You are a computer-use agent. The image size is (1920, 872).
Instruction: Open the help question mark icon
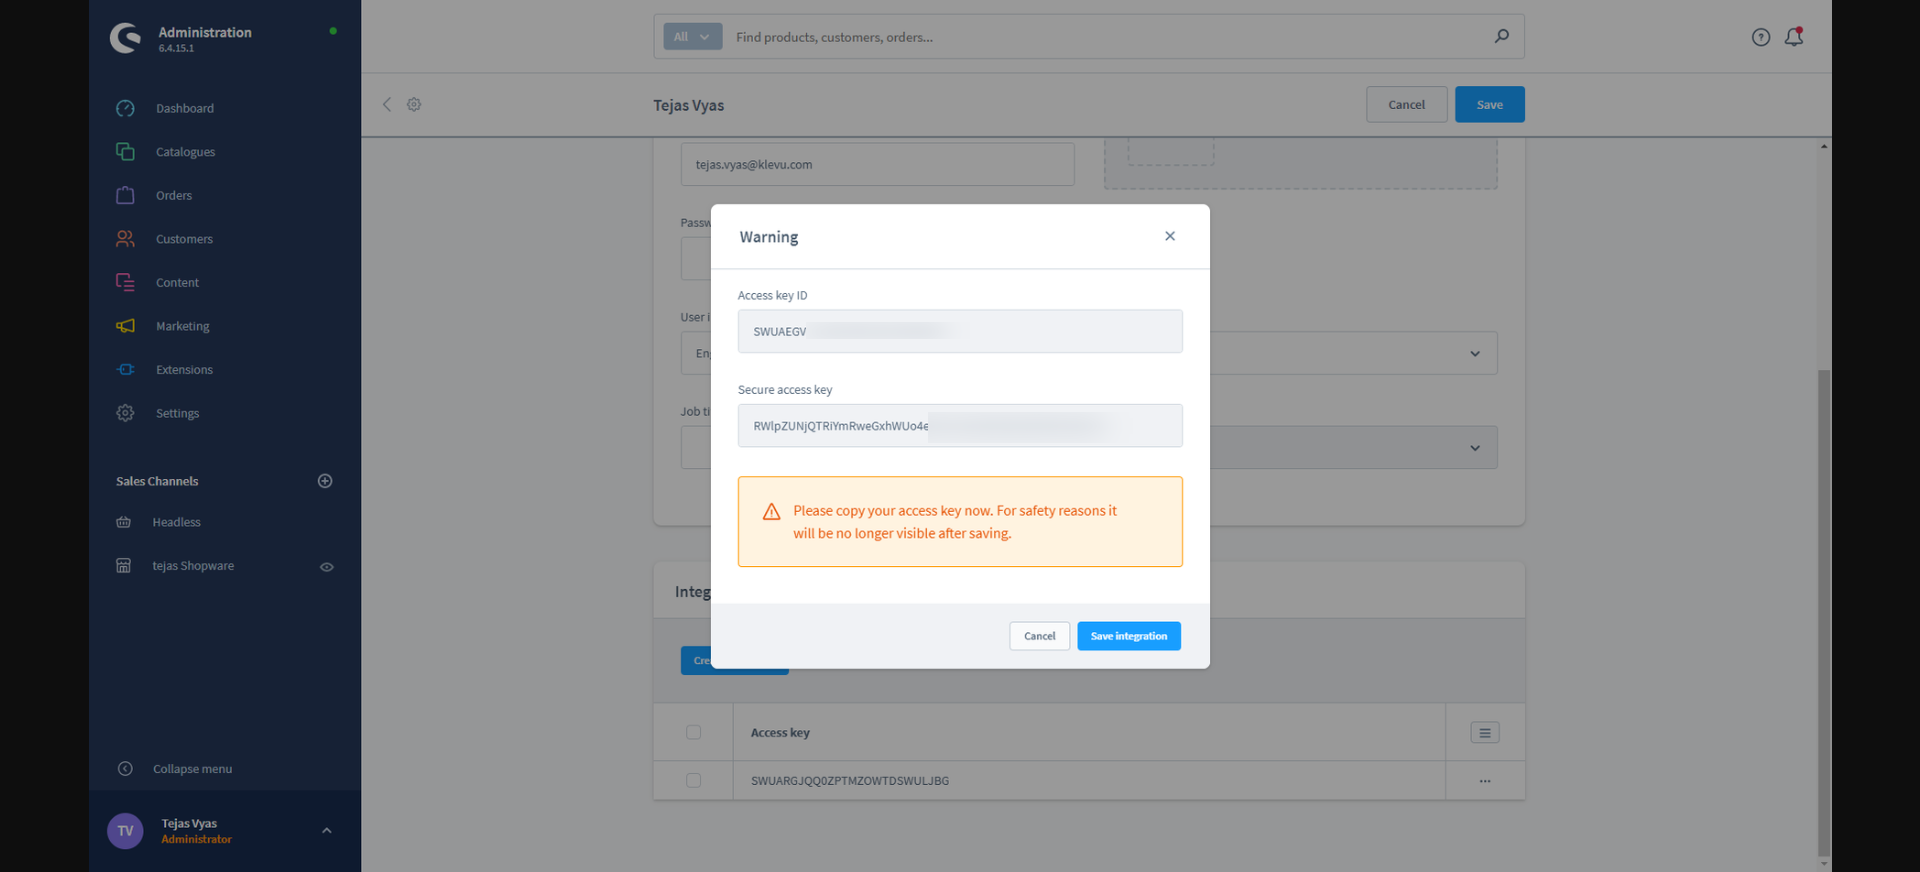(1761, 37)
